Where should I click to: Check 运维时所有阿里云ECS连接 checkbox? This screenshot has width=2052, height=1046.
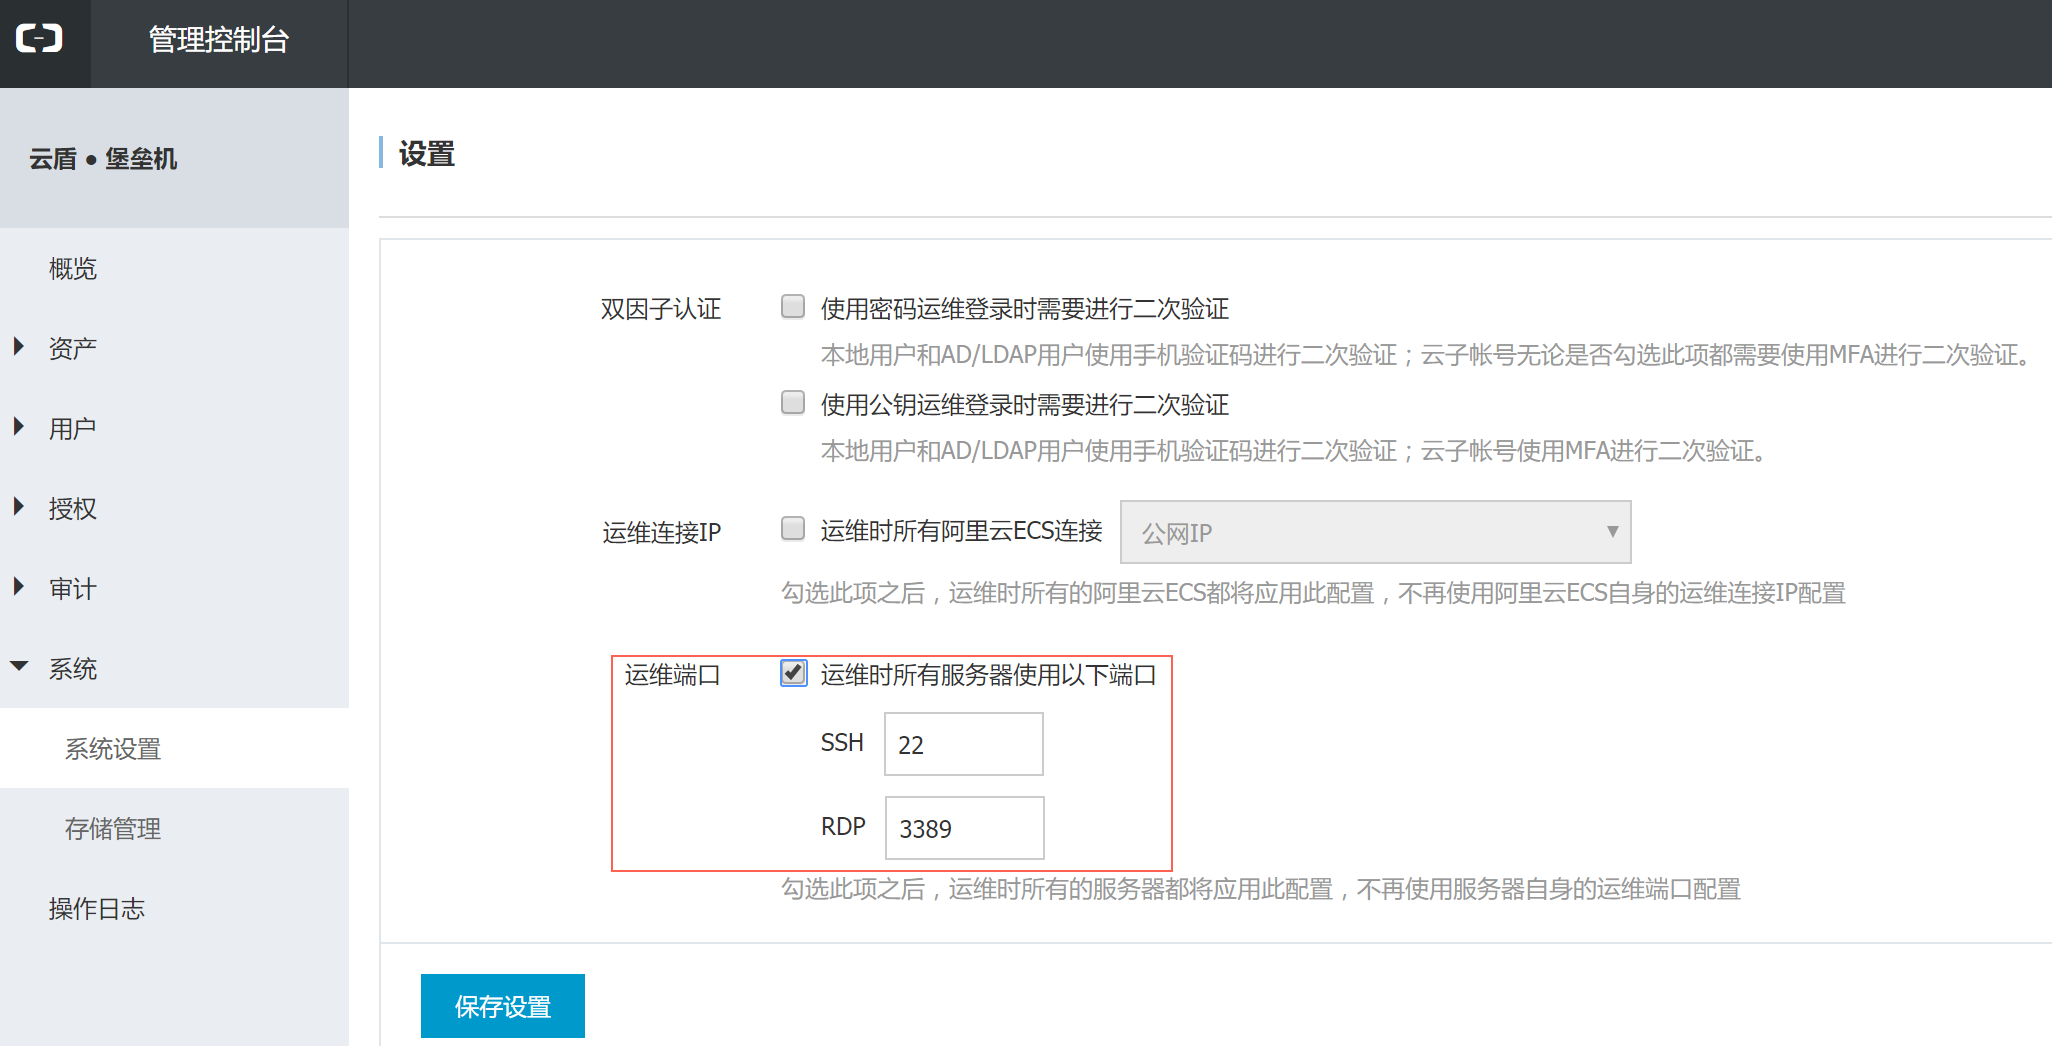pyautogui.click(x=793, y=528)
